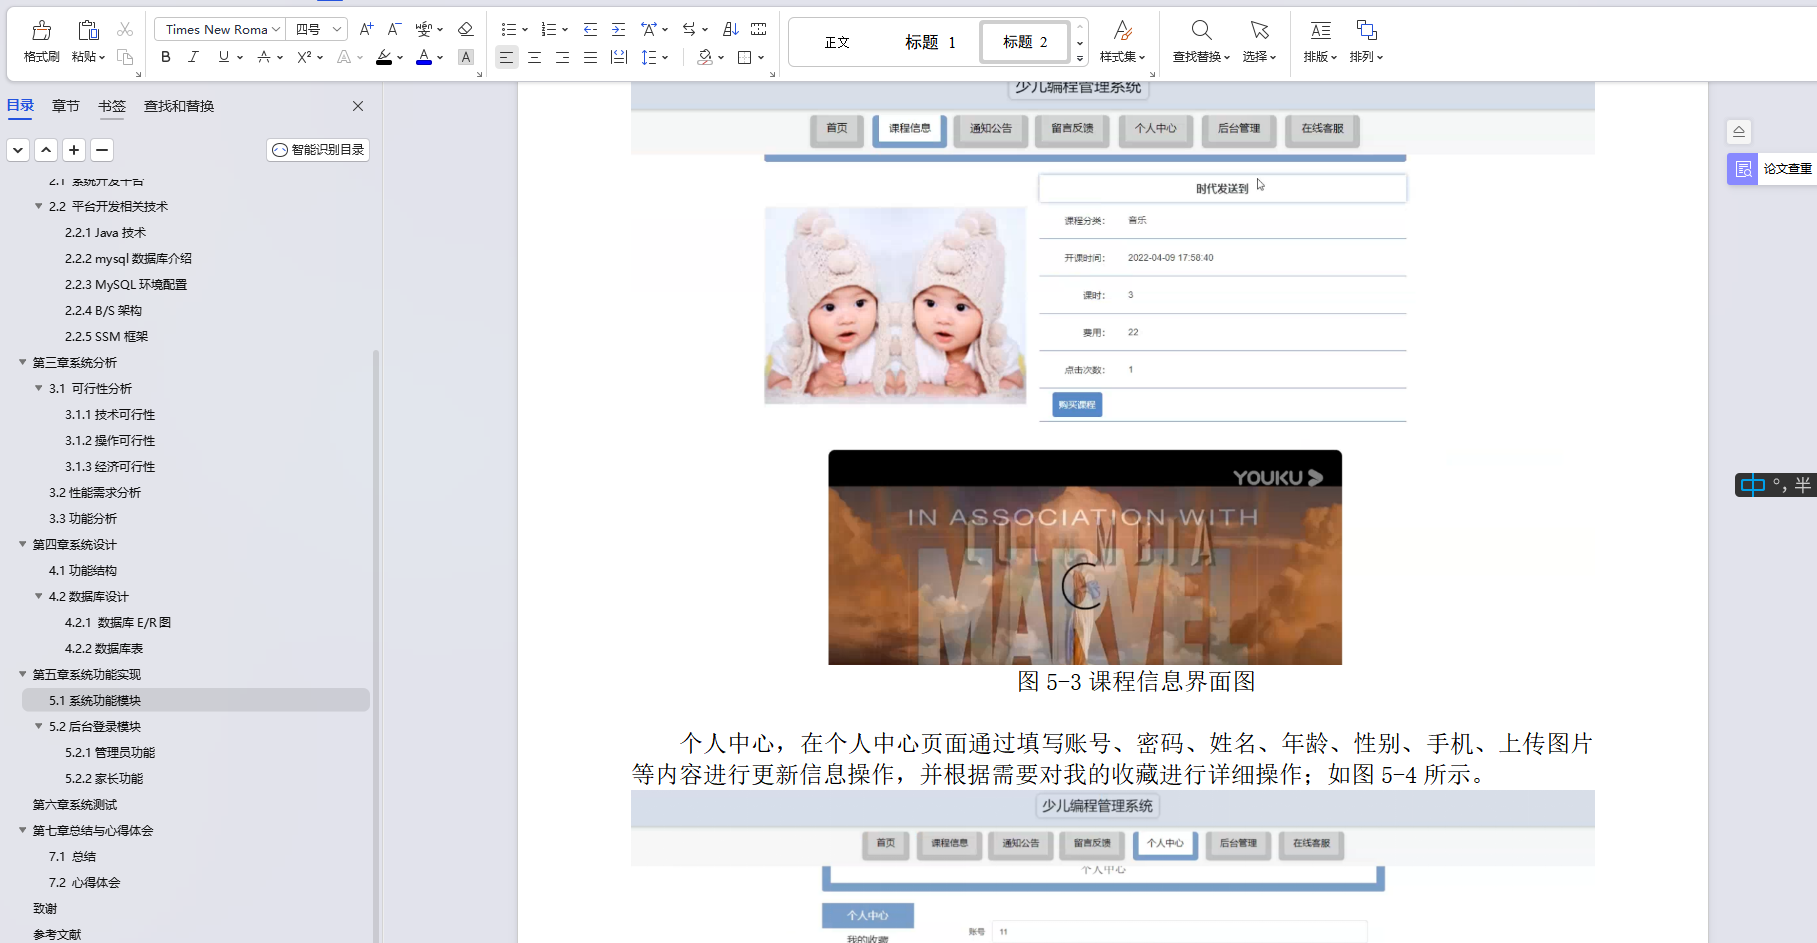
Task: Apply the 标题 1 style
Action: tap(930, 42)
